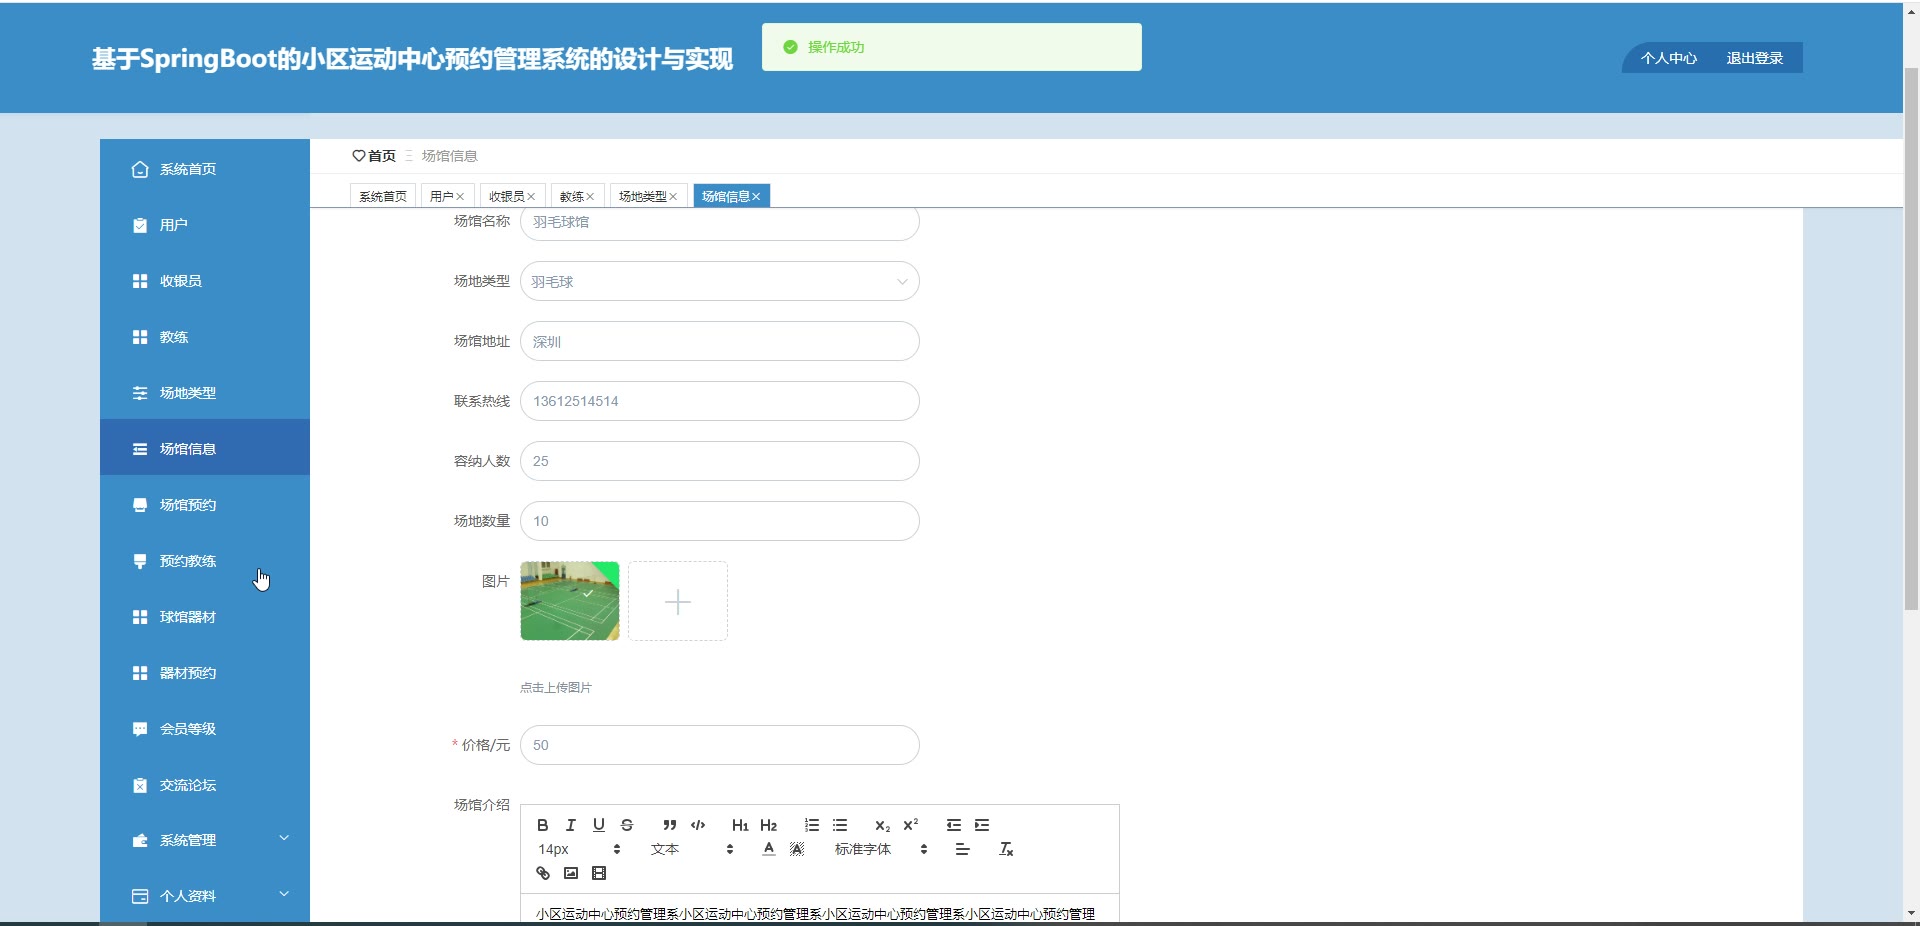
Task: Increase indent in the editor
Action: [982, 825]
